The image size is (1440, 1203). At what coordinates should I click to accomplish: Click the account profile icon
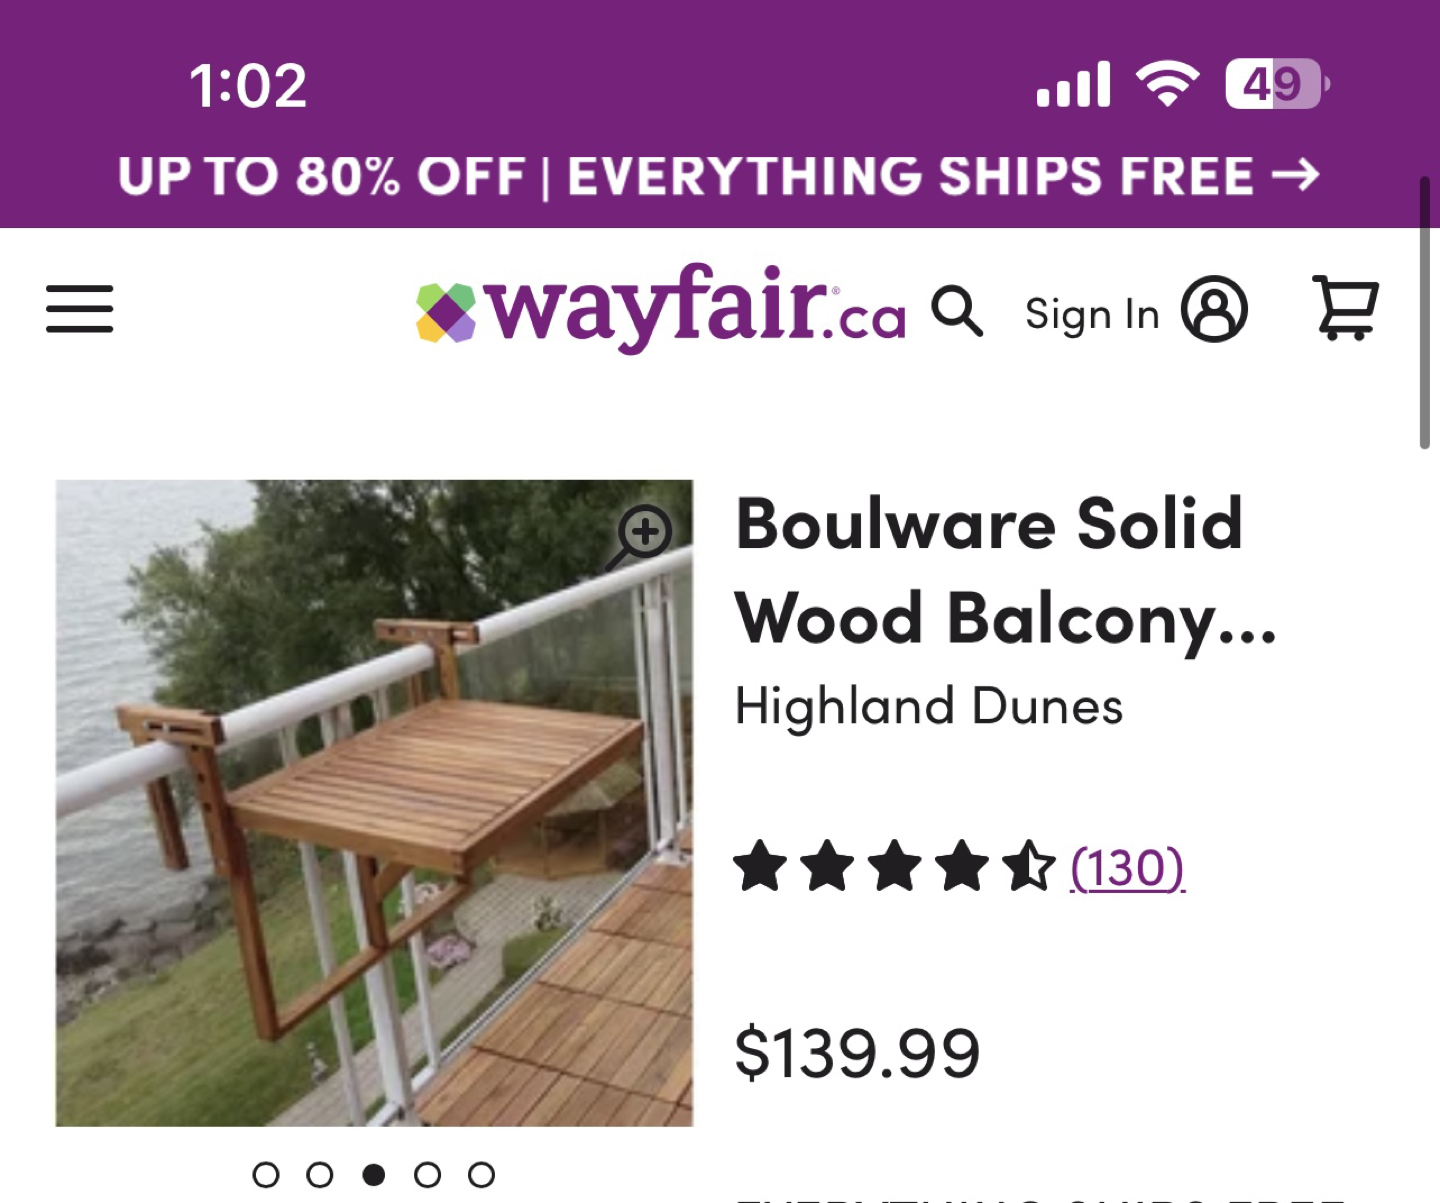click(1214, 310)
